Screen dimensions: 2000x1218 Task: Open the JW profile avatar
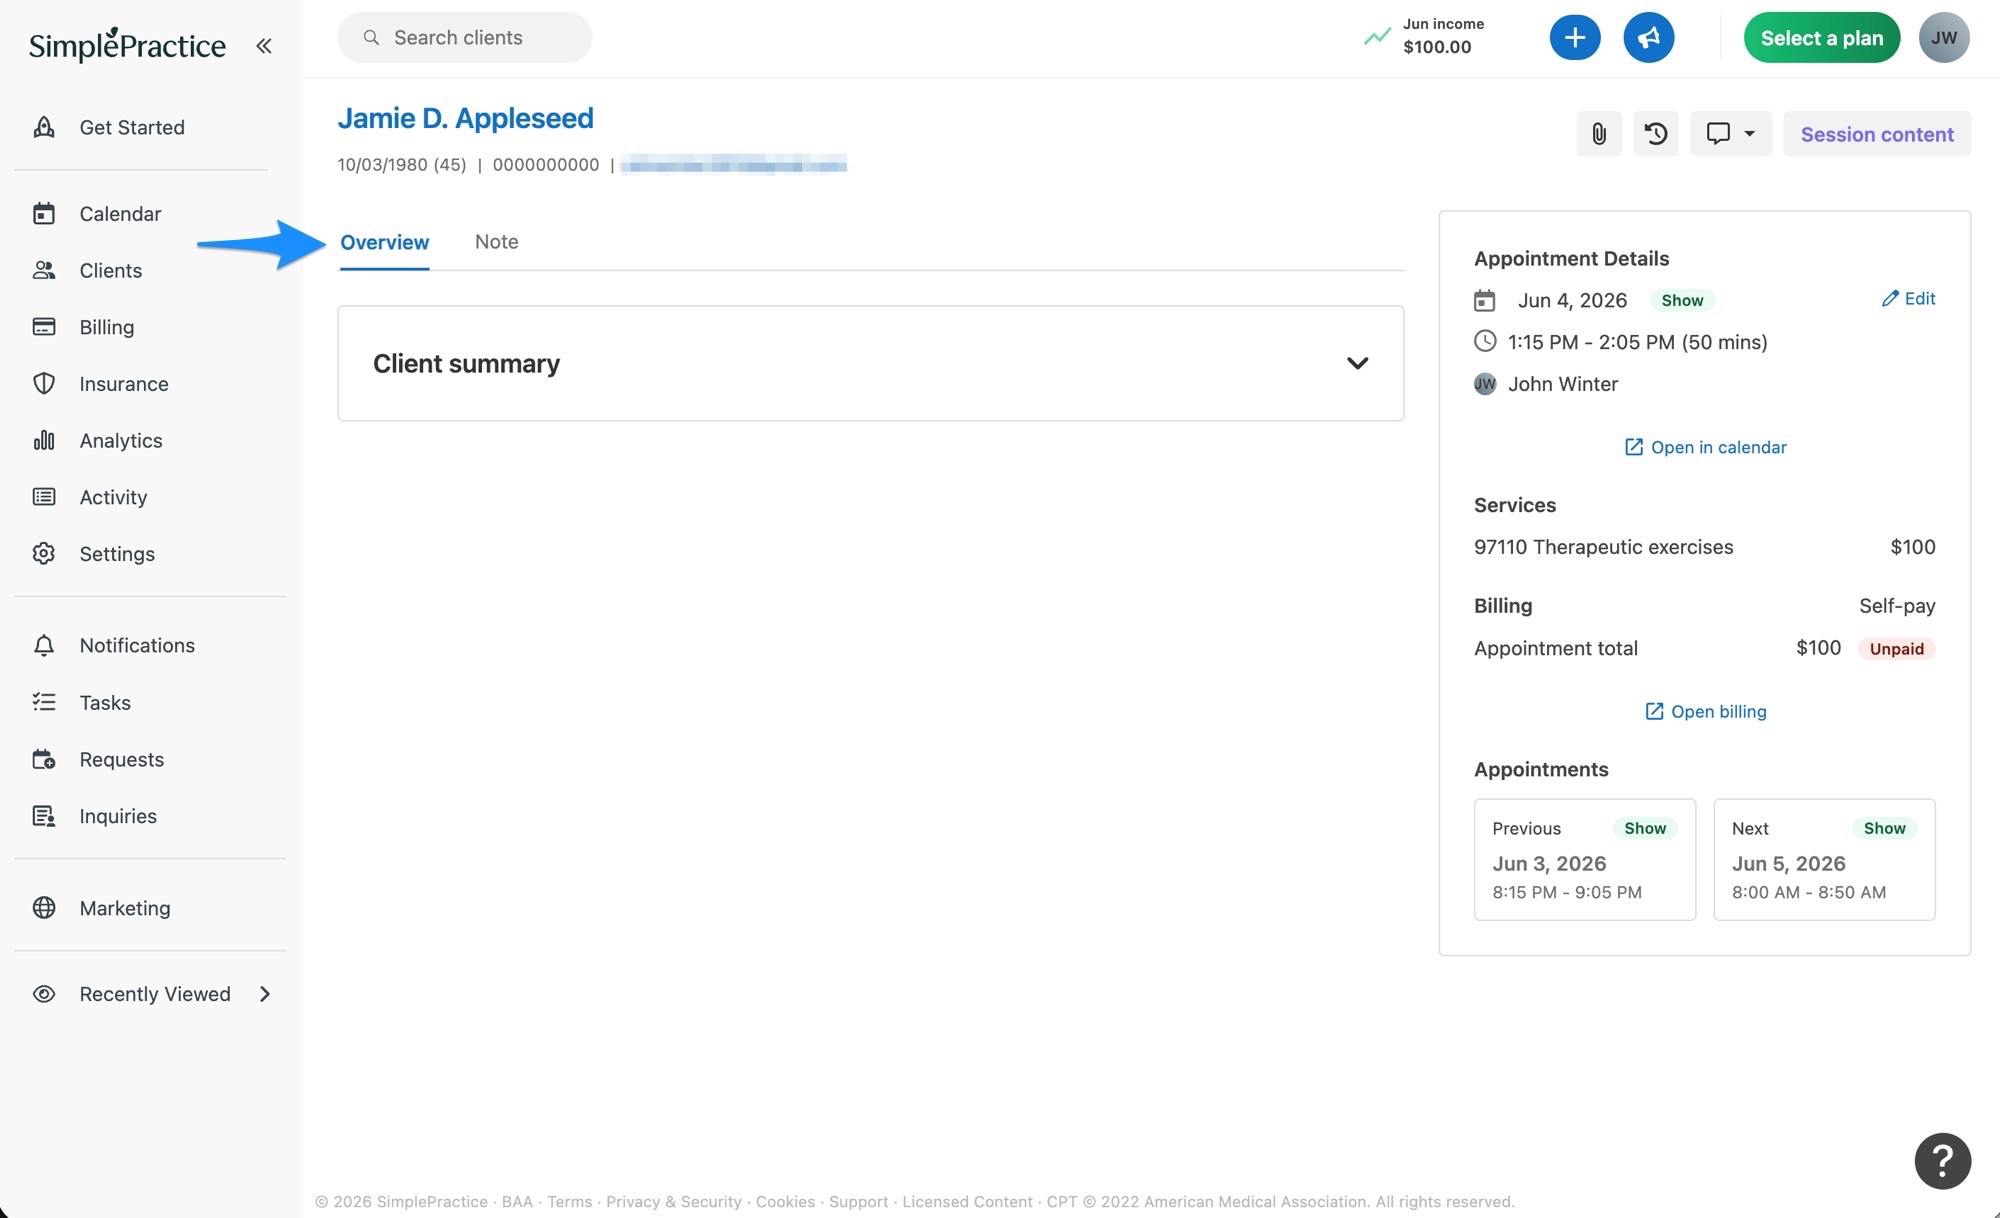1944,37
